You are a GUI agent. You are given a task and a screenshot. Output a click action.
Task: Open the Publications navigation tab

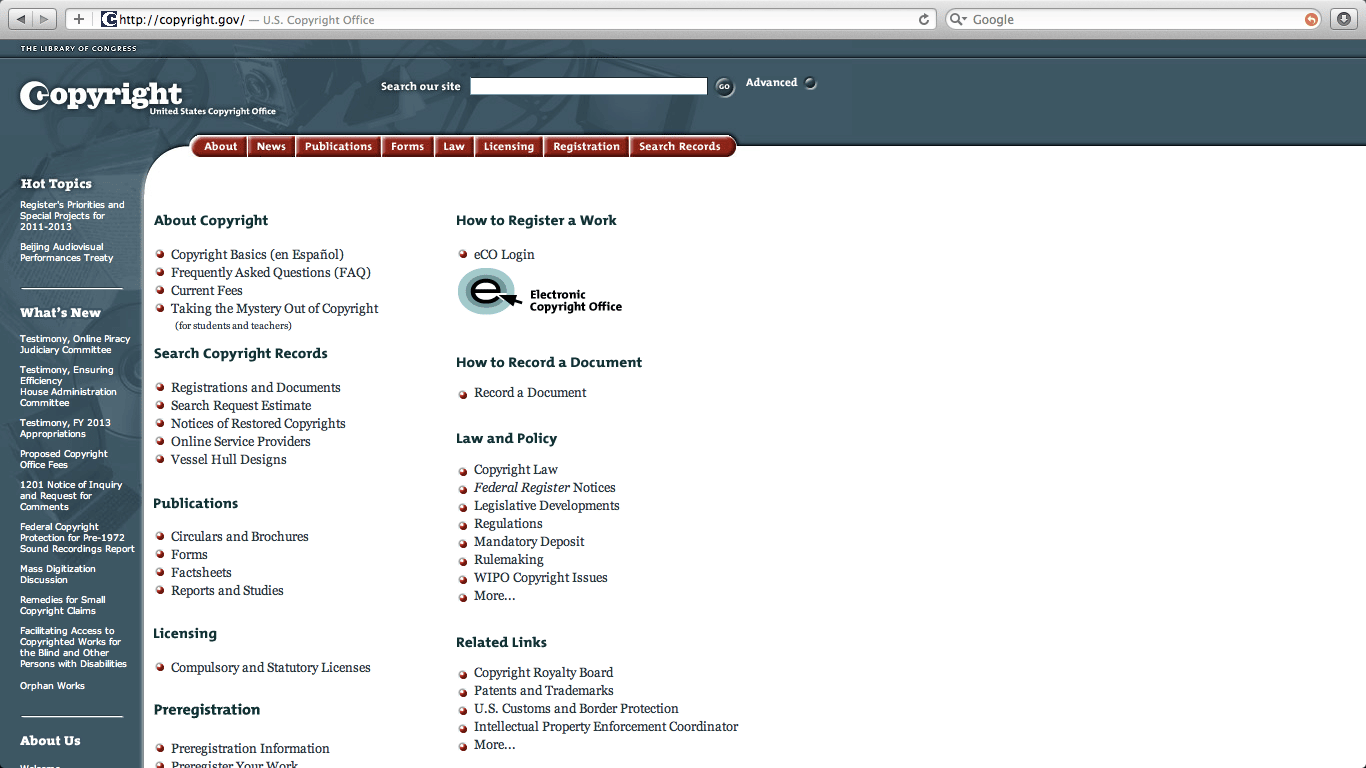tap(338, 146)
